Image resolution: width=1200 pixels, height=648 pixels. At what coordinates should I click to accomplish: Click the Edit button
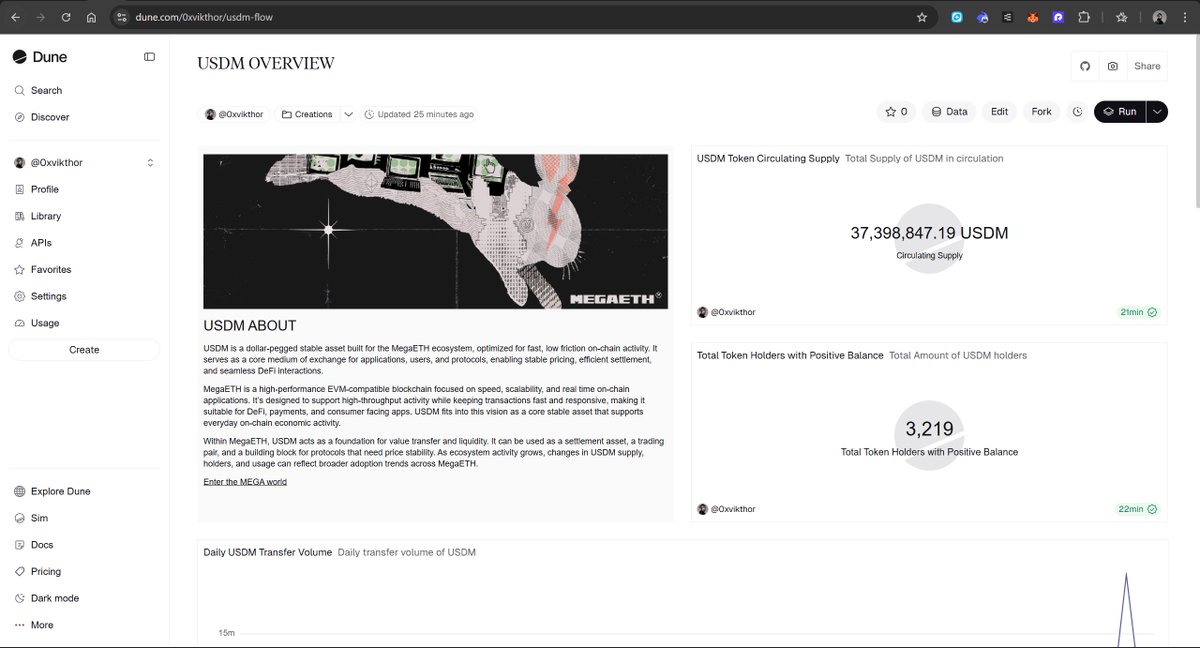tap(999, 112)
